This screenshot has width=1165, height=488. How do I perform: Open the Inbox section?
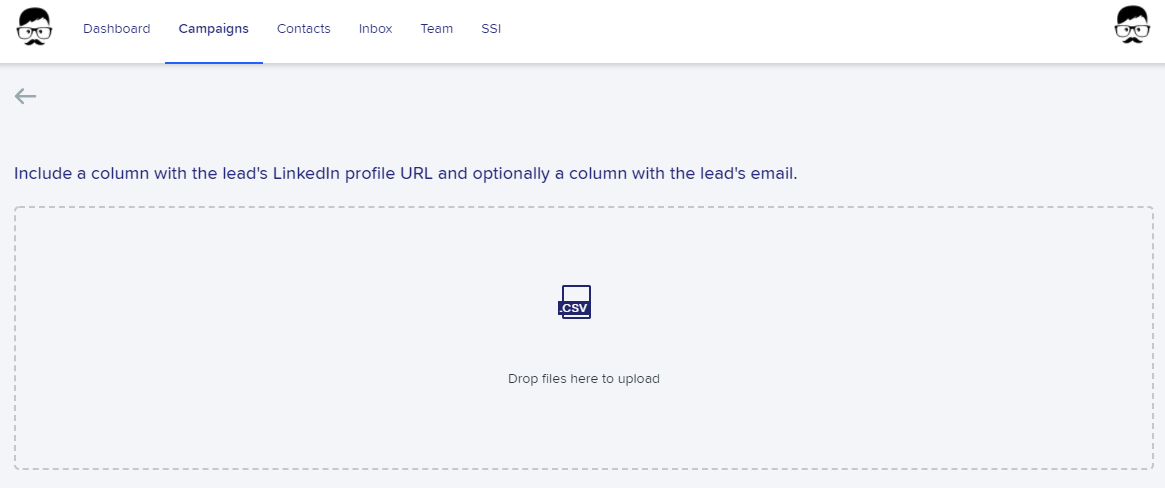pyautogui.click(x=375, y=29)
